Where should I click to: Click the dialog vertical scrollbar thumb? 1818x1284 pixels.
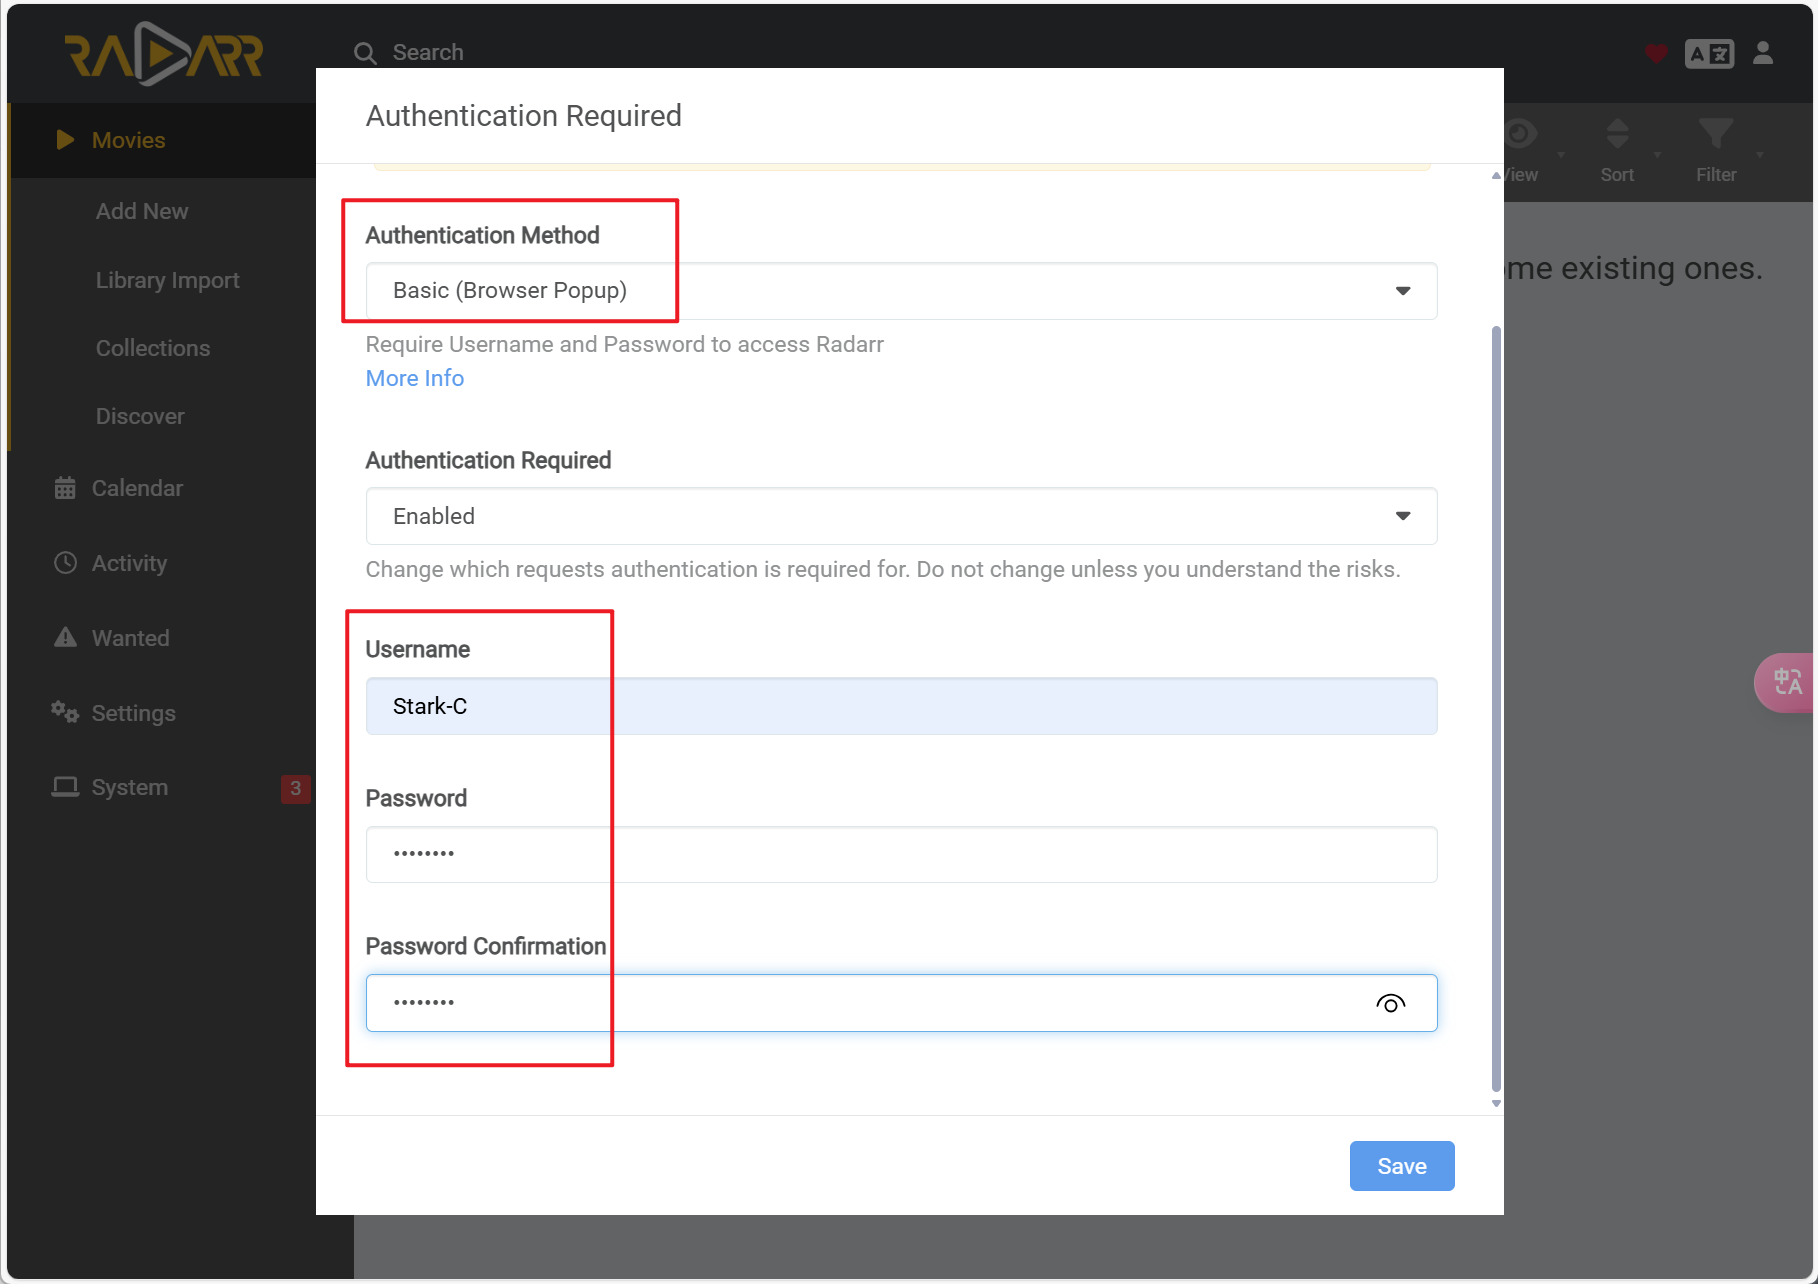(x=1496, y=708)
